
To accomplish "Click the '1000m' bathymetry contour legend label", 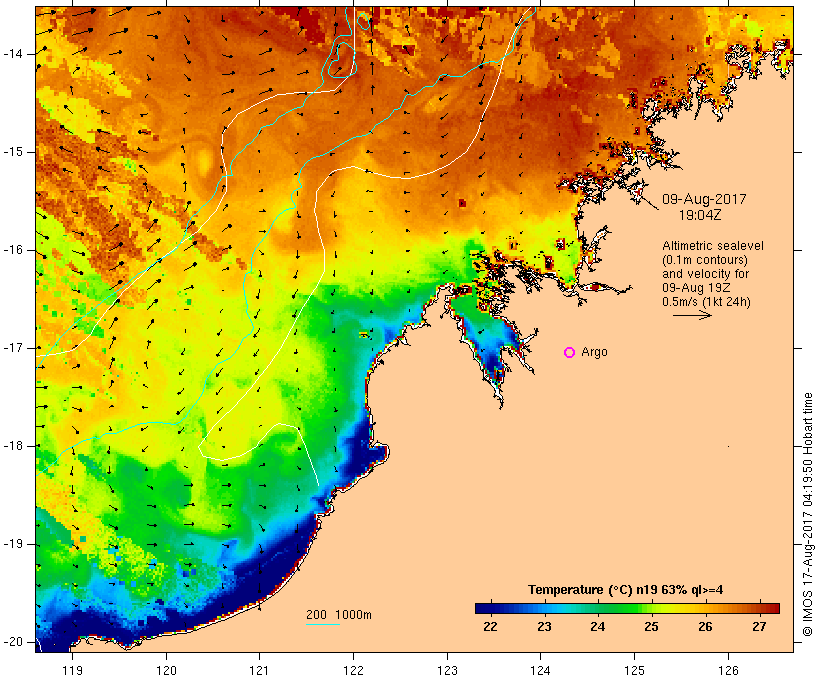I will (354, 615).
